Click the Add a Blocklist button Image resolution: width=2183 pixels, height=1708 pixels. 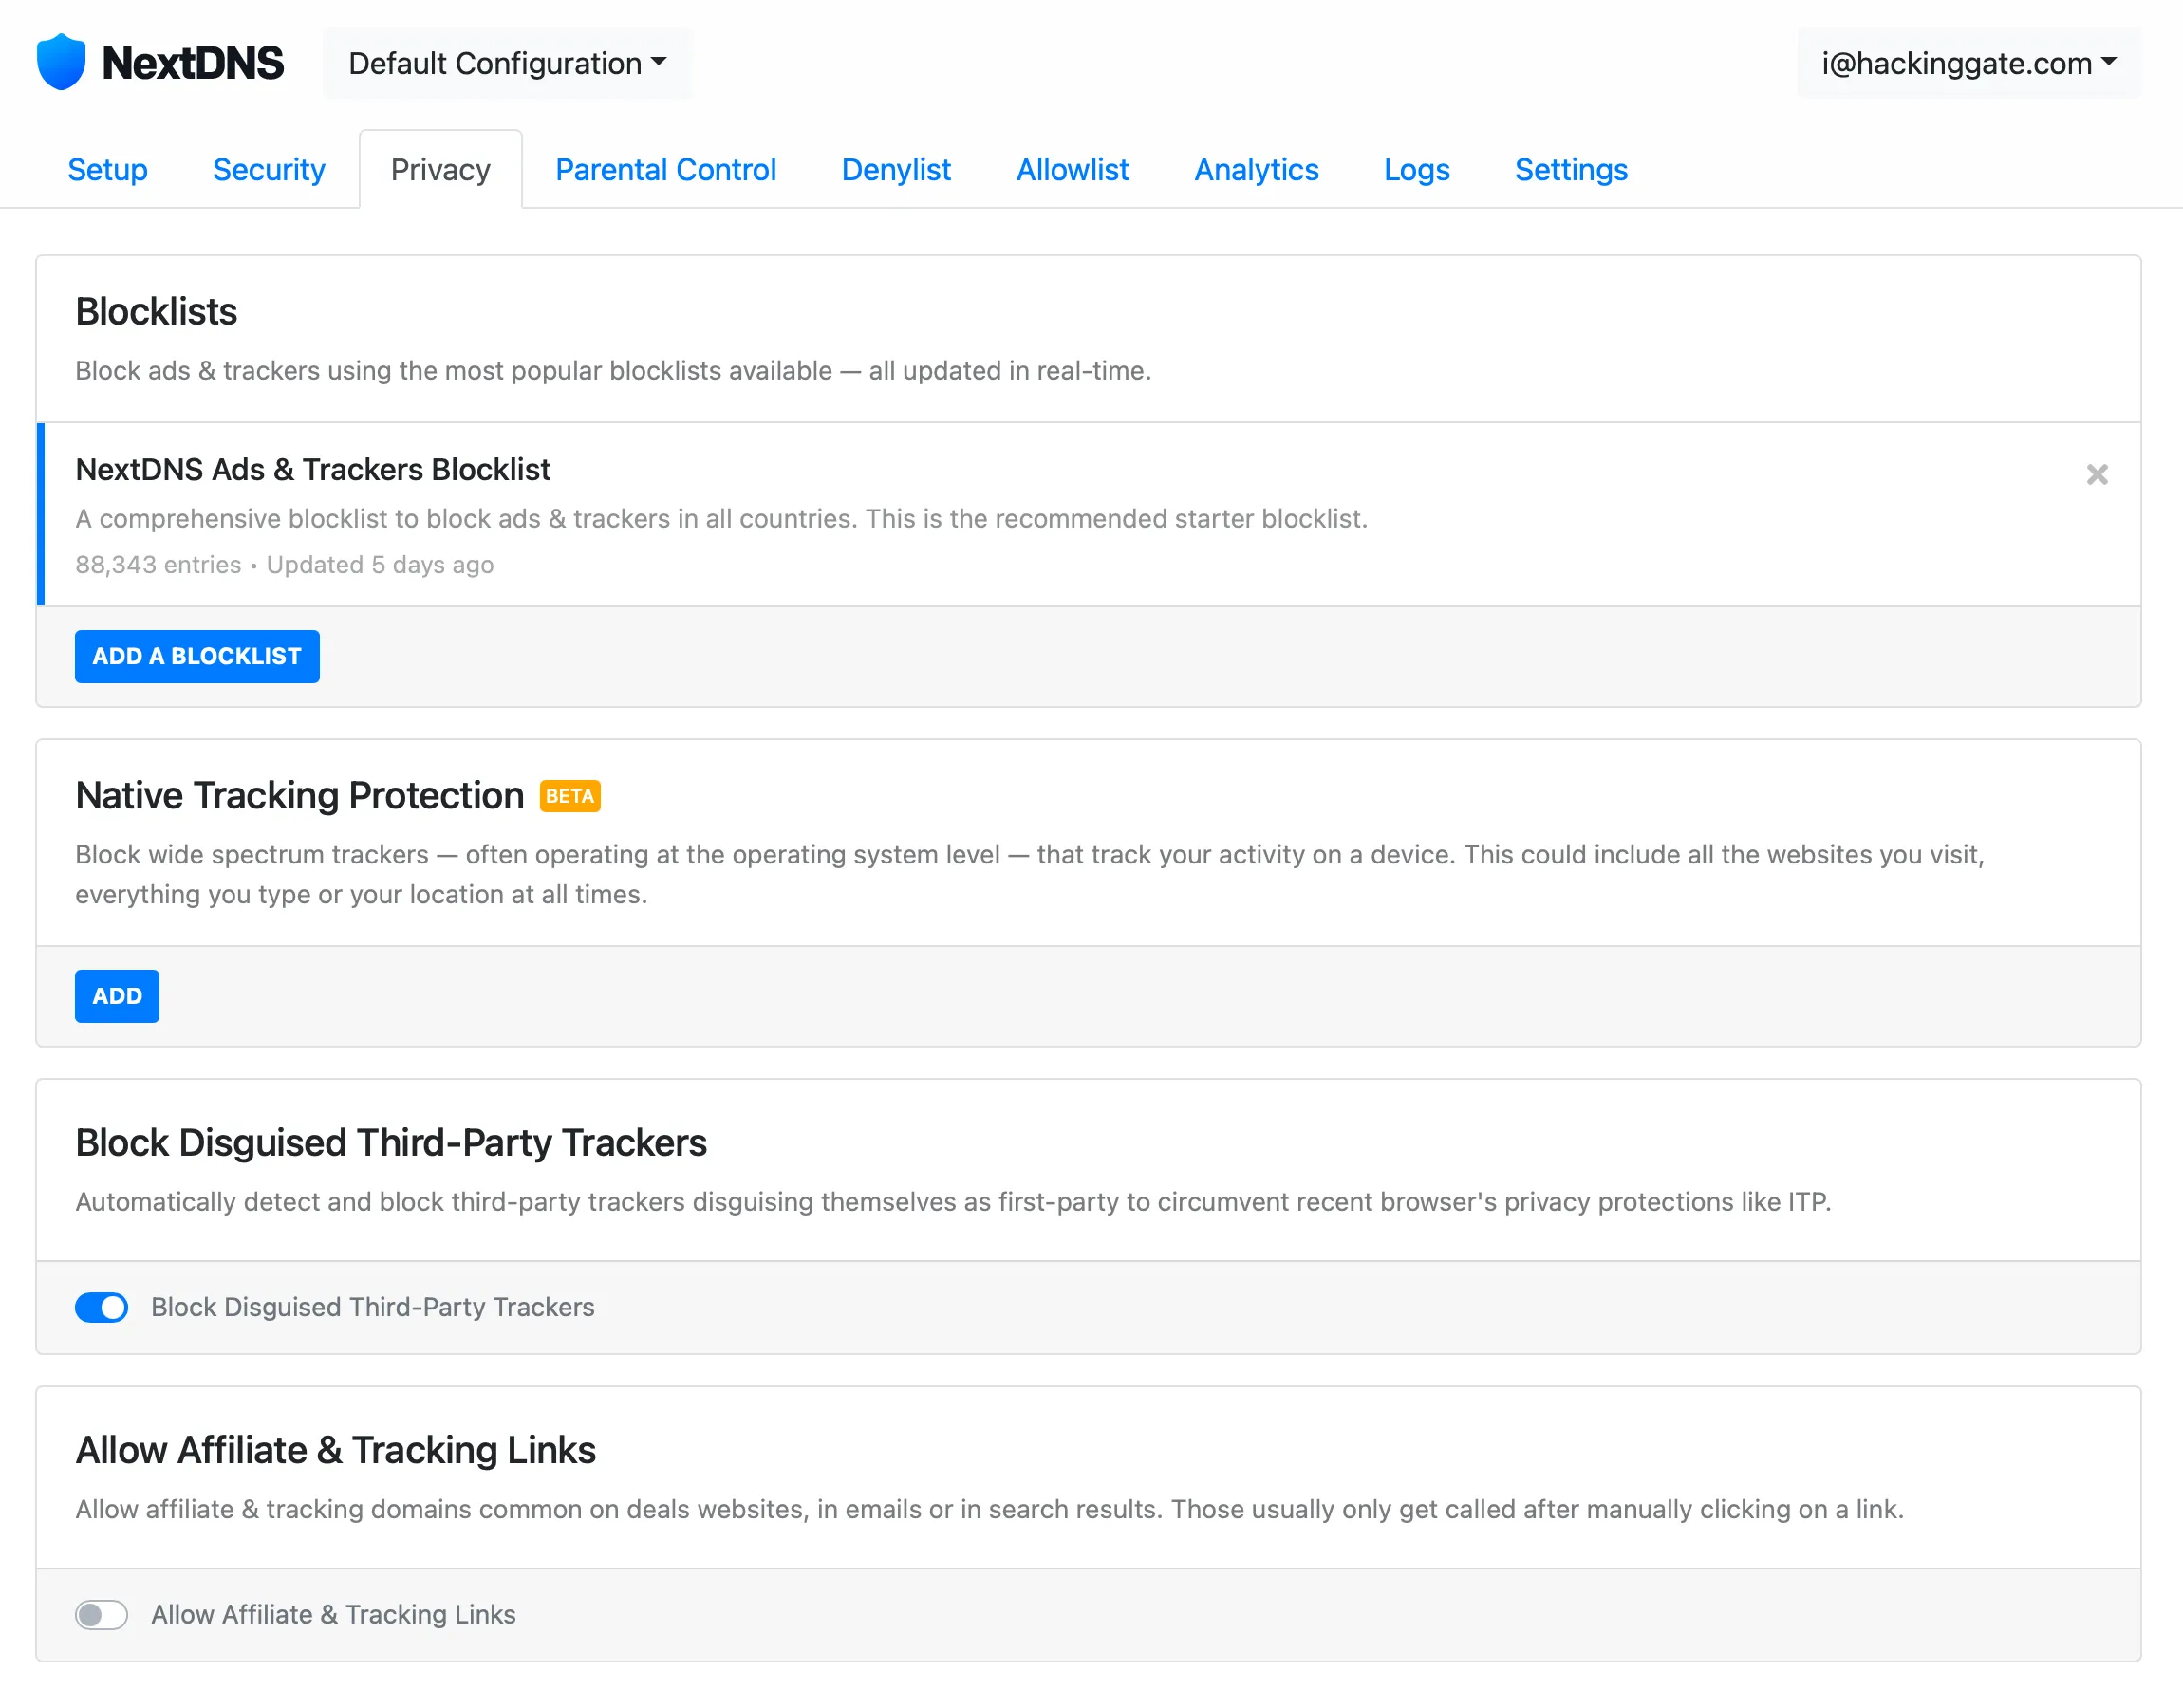pos(197,656)
